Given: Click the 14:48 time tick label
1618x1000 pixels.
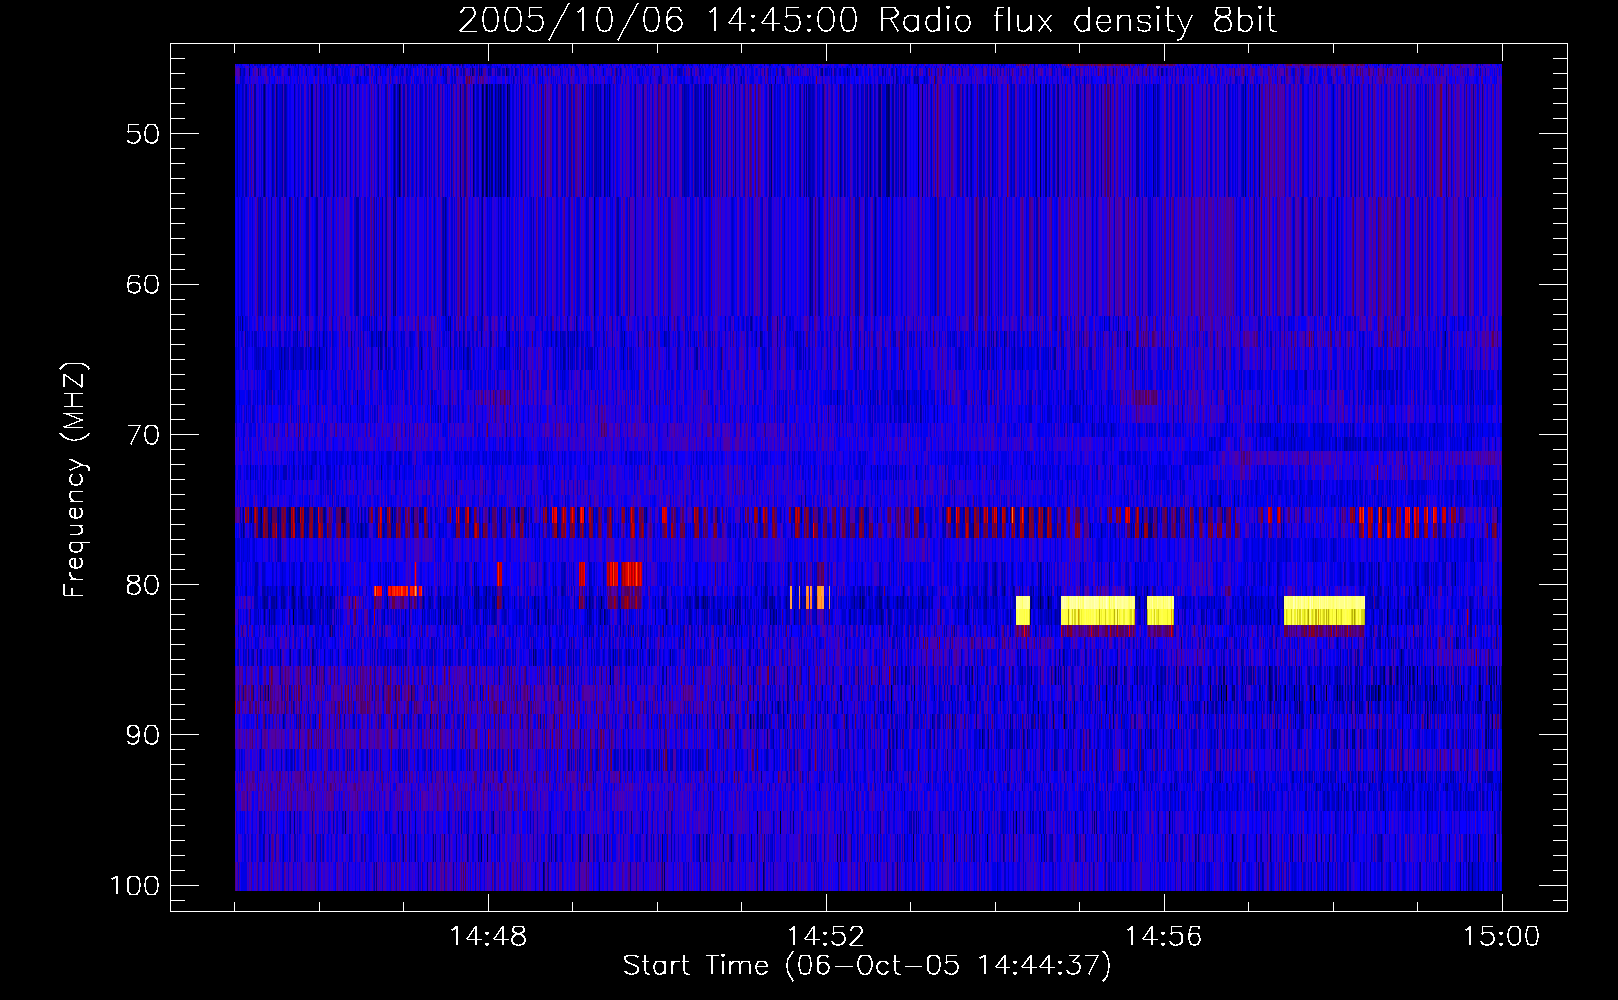Looking at the screenshot, I should coord(488,937).
